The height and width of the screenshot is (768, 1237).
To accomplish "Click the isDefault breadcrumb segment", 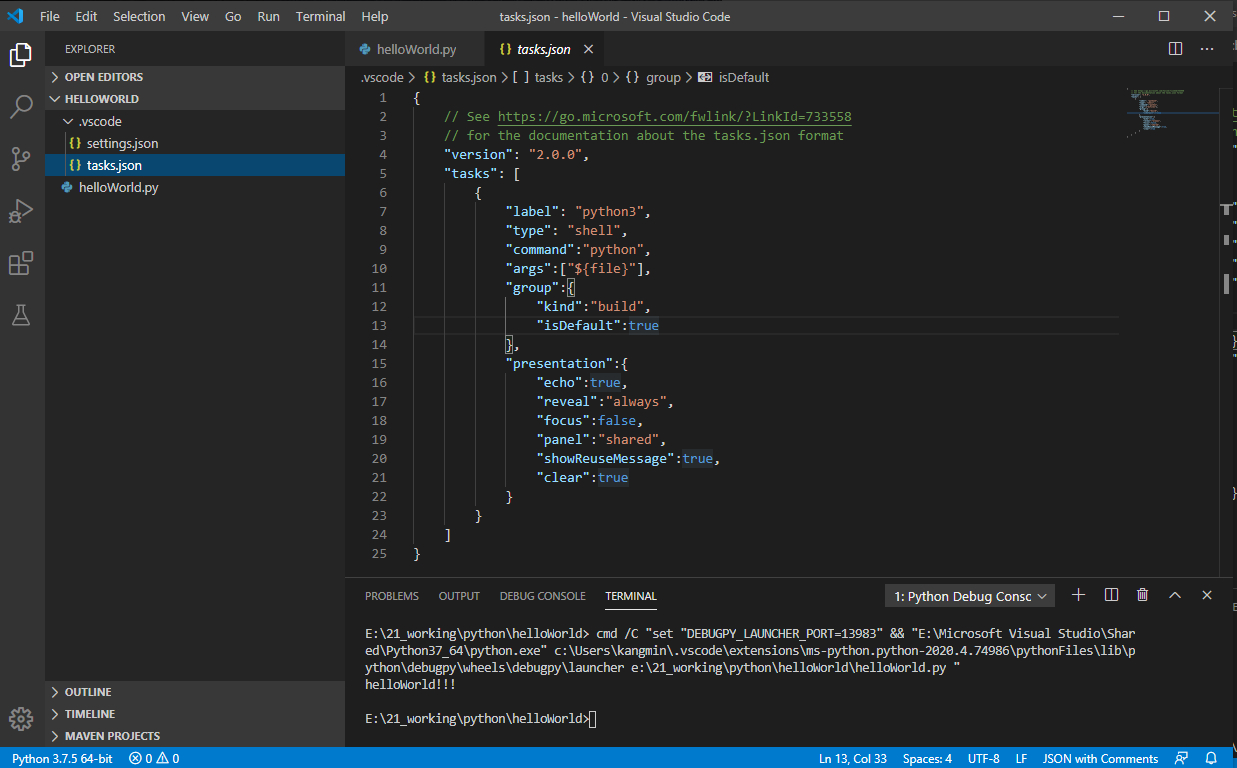I will 734,77.
